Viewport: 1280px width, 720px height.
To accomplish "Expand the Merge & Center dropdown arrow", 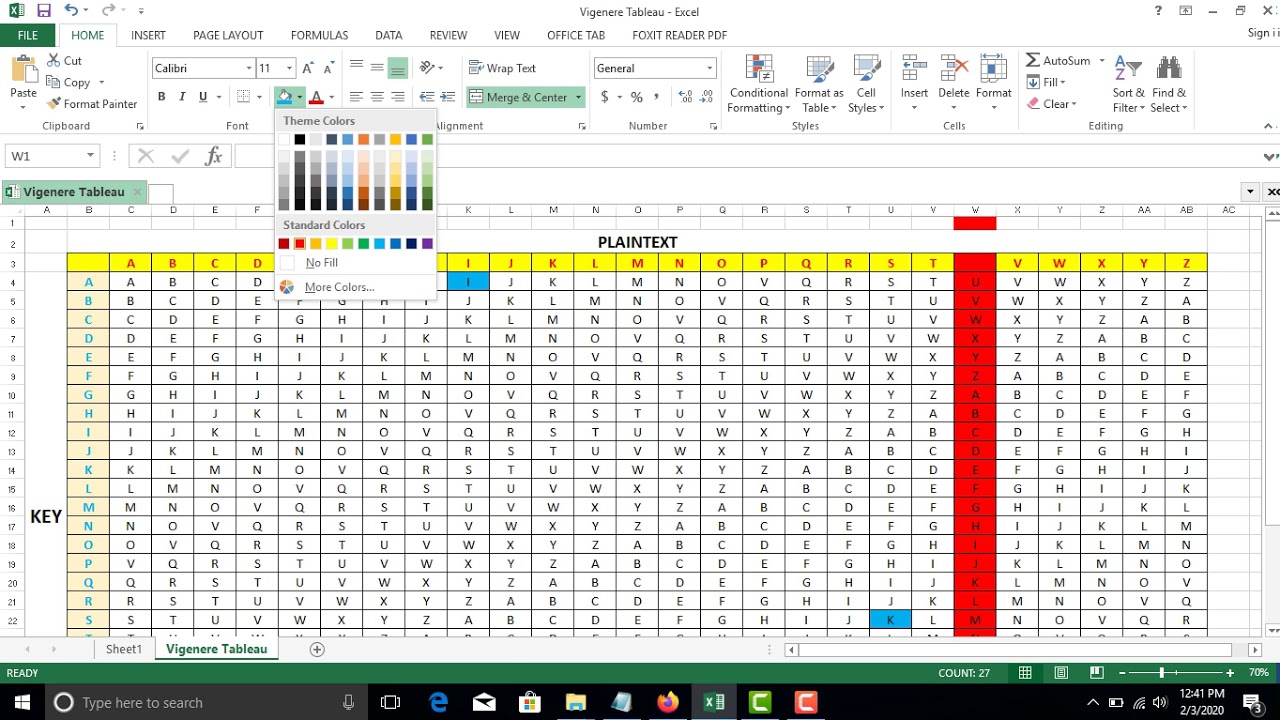I will click(578, 97).
